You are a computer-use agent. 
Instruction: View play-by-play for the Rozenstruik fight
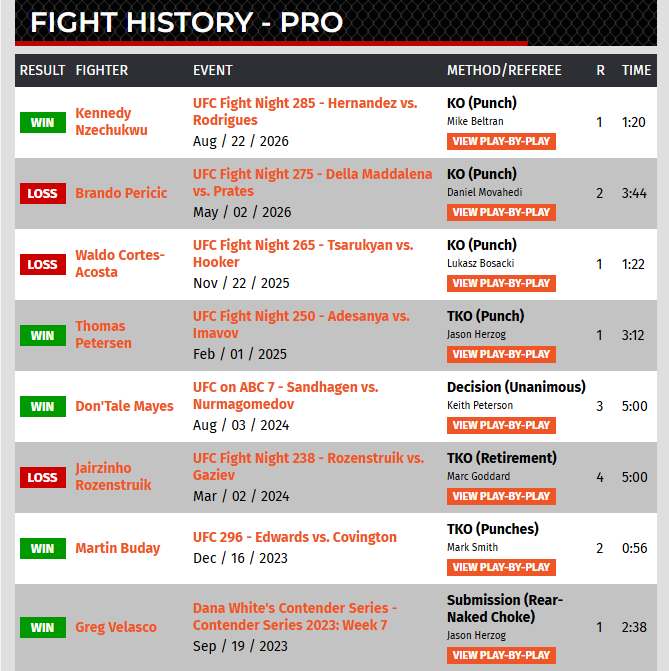[501, 496]
